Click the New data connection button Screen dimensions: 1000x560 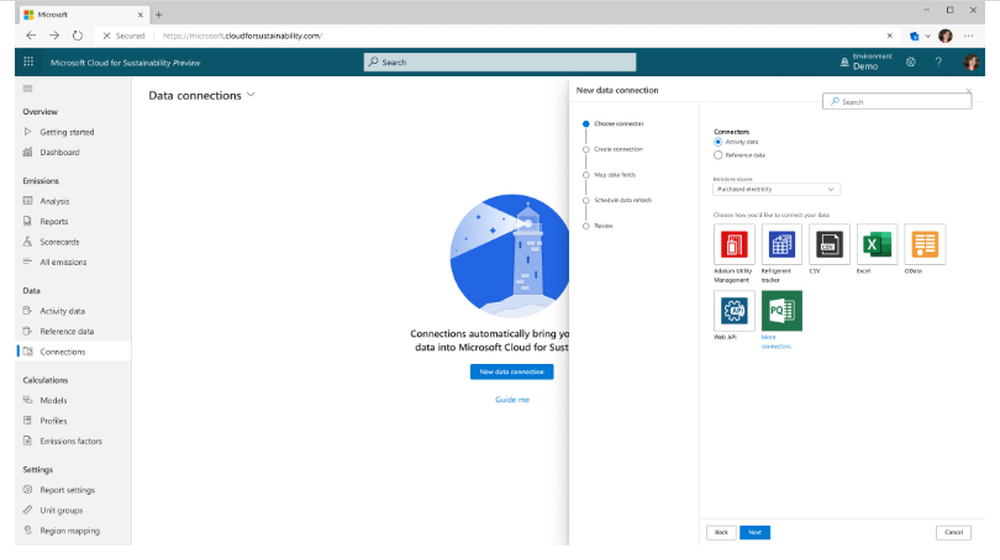(511, 372)
